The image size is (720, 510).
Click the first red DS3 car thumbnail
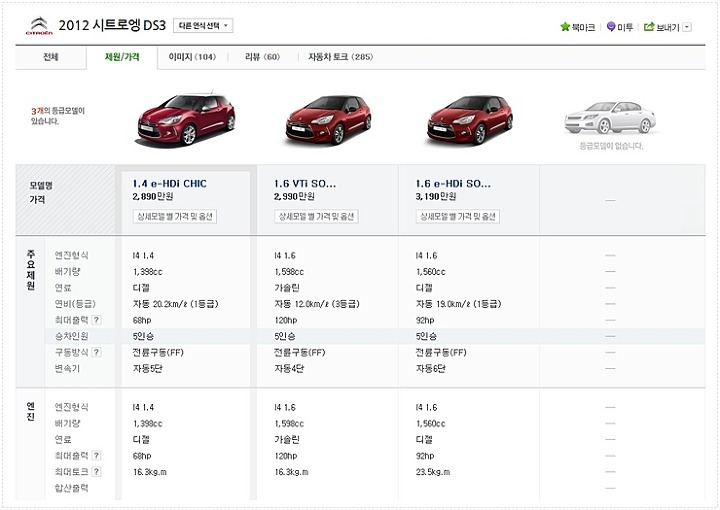186,119
